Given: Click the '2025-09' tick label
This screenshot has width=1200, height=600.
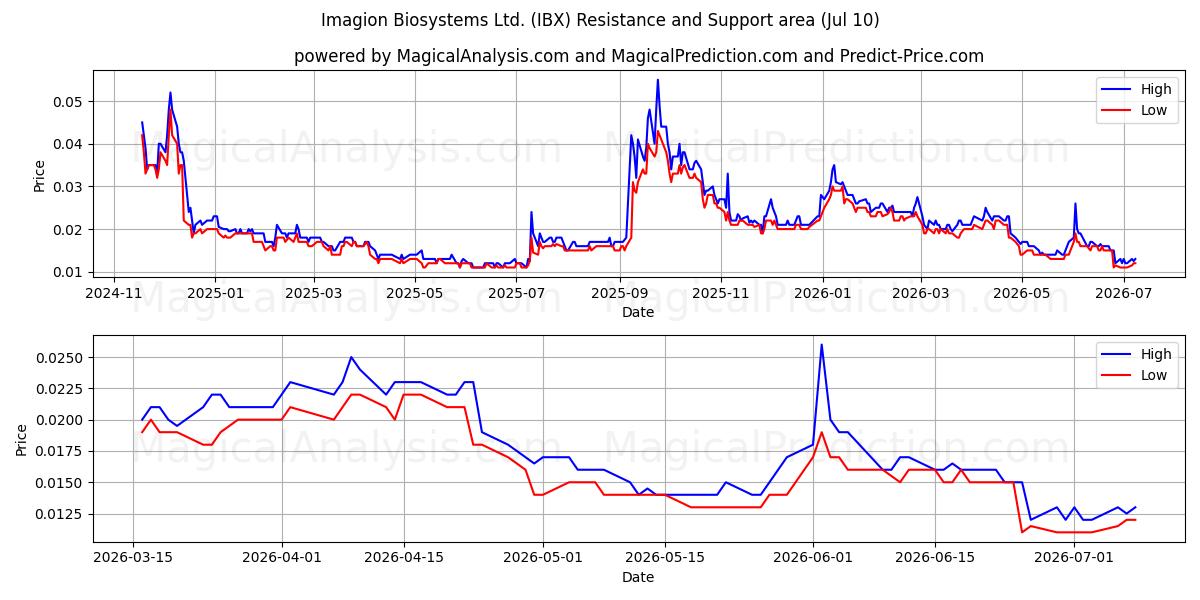Looking at the screenshot, I should (x=620, y=292).
